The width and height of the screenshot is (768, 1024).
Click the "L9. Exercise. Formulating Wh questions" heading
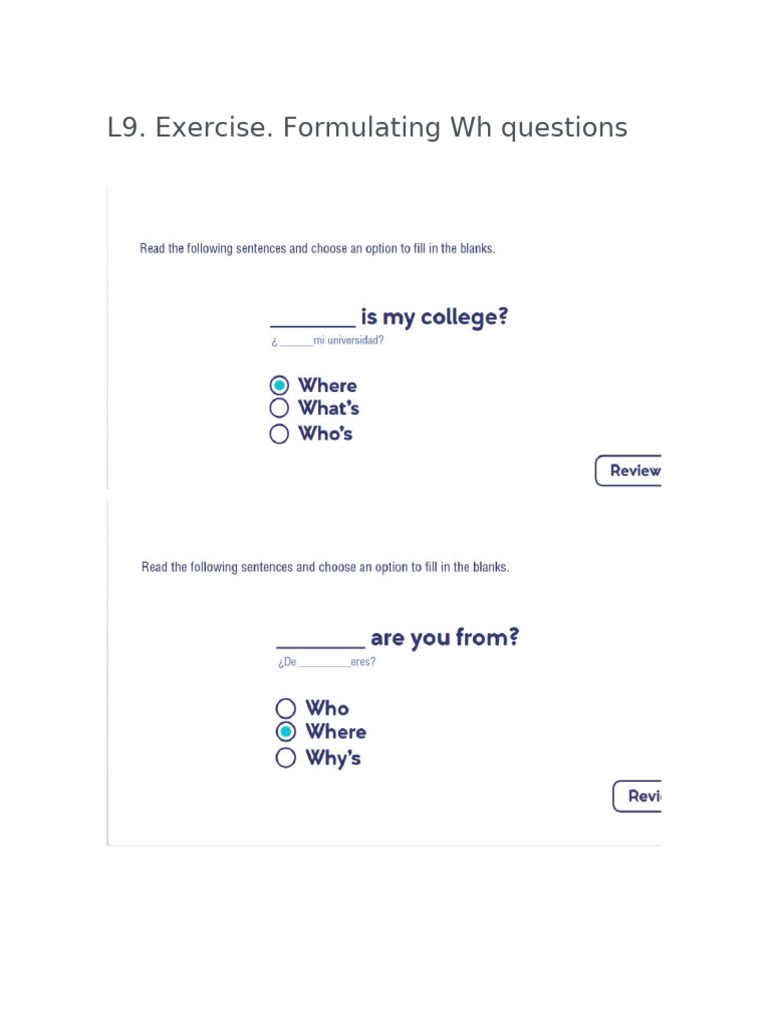[x=367, y=128]
